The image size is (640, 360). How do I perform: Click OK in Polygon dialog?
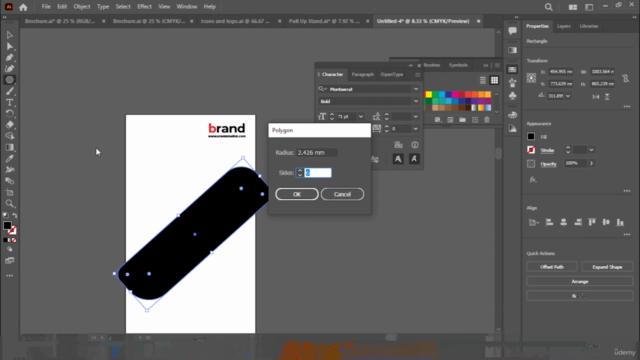pos(297,194)
